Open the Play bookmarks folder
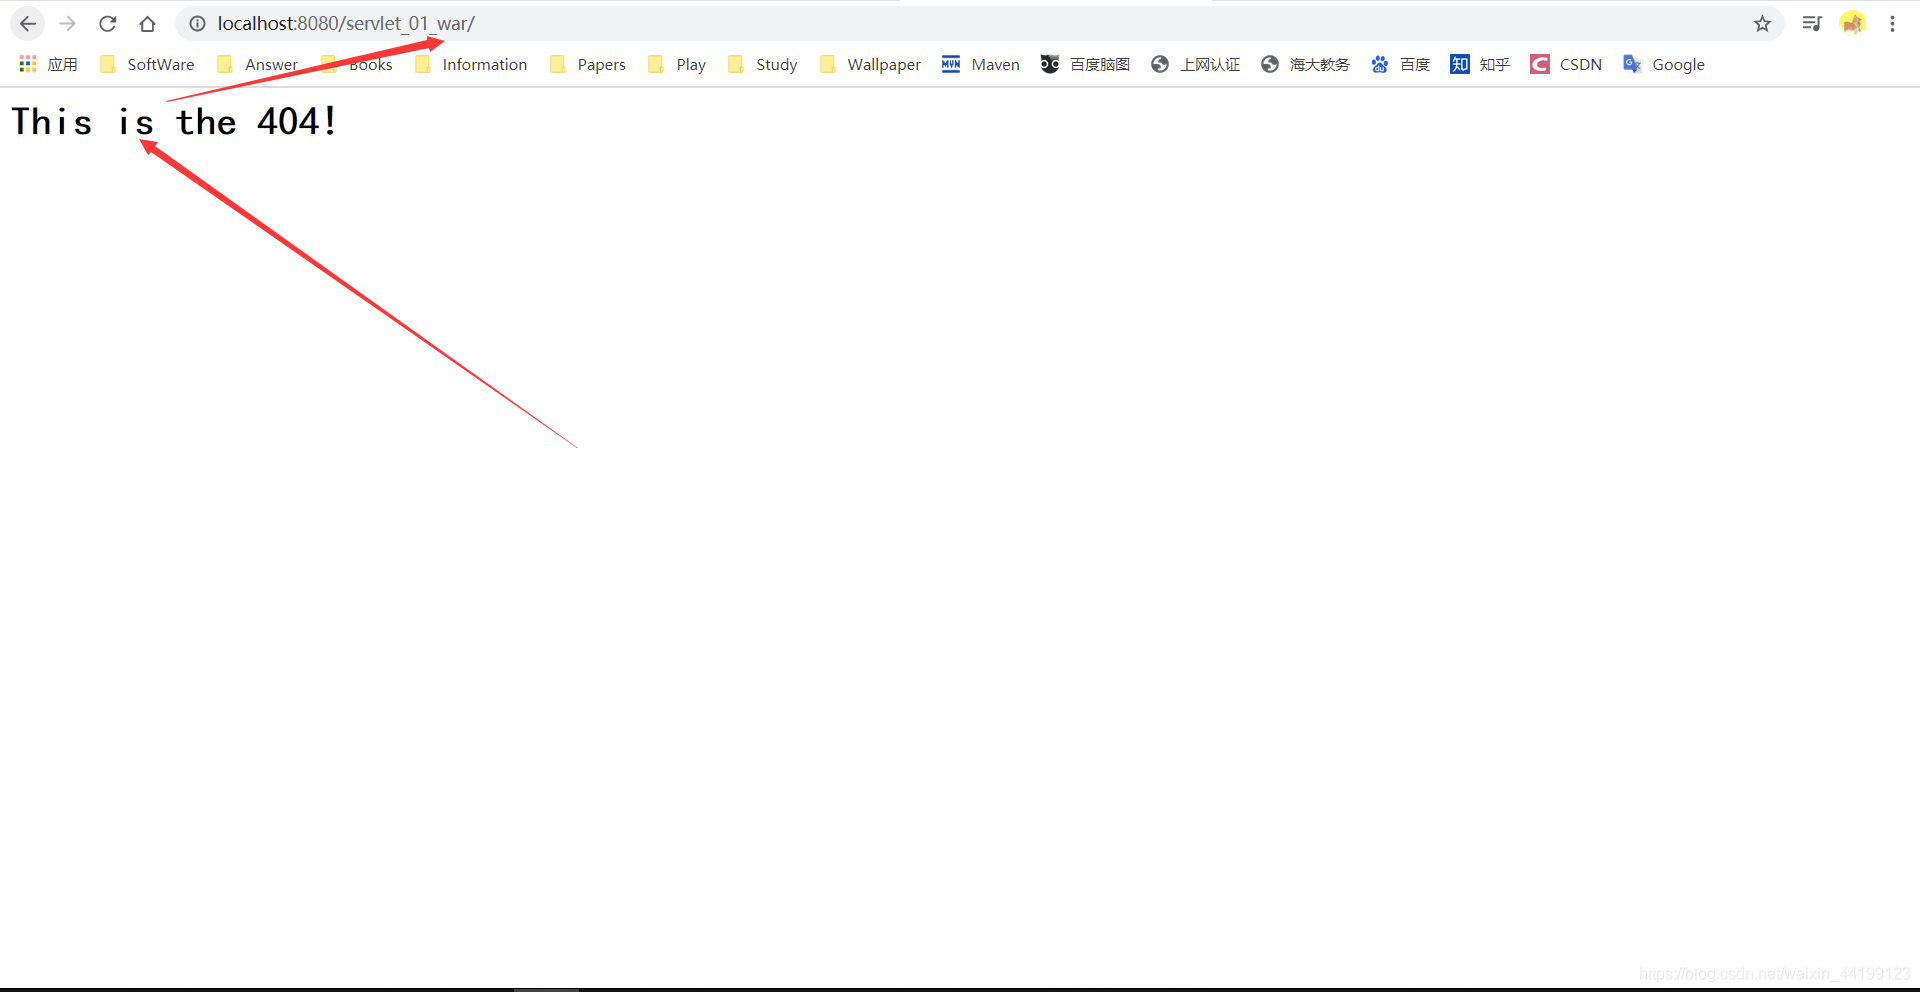 coord(677,65)
